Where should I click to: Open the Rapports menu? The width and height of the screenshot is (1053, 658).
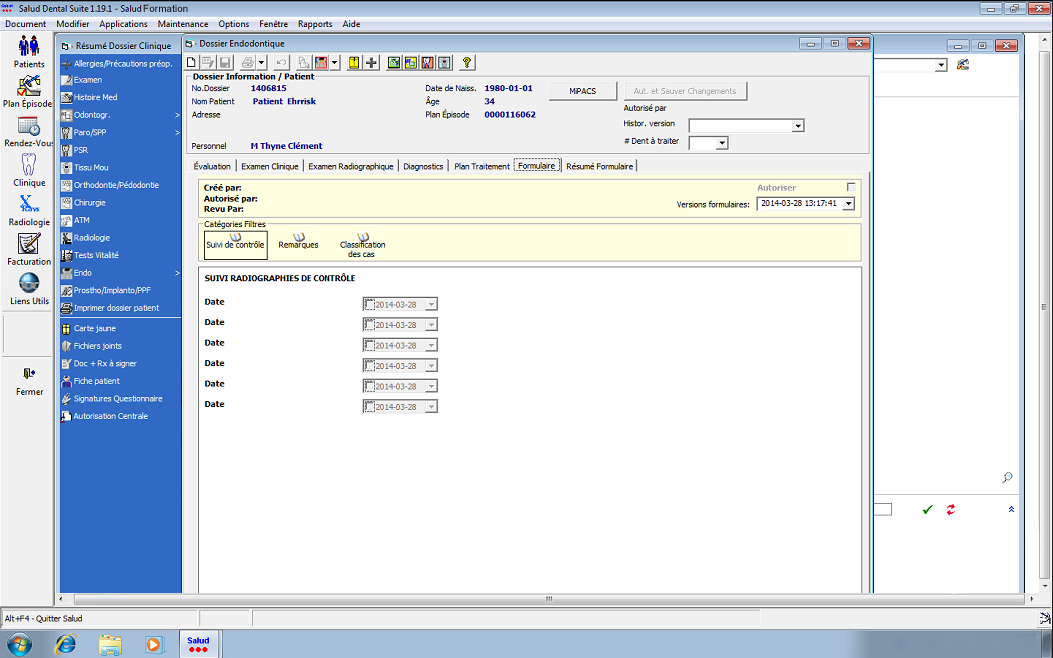point(315,24)
